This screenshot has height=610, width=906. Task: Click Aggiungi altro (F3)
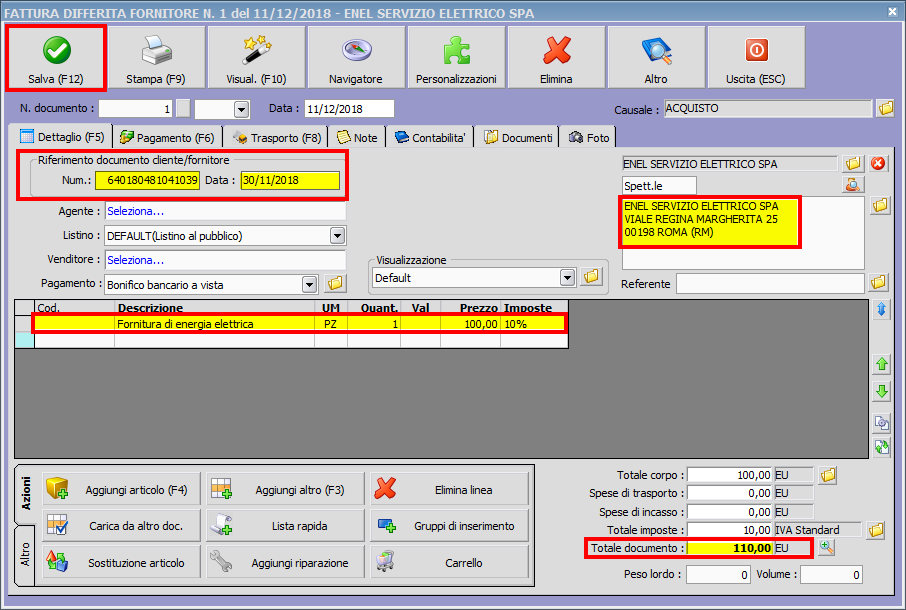(x=285, y=490)
